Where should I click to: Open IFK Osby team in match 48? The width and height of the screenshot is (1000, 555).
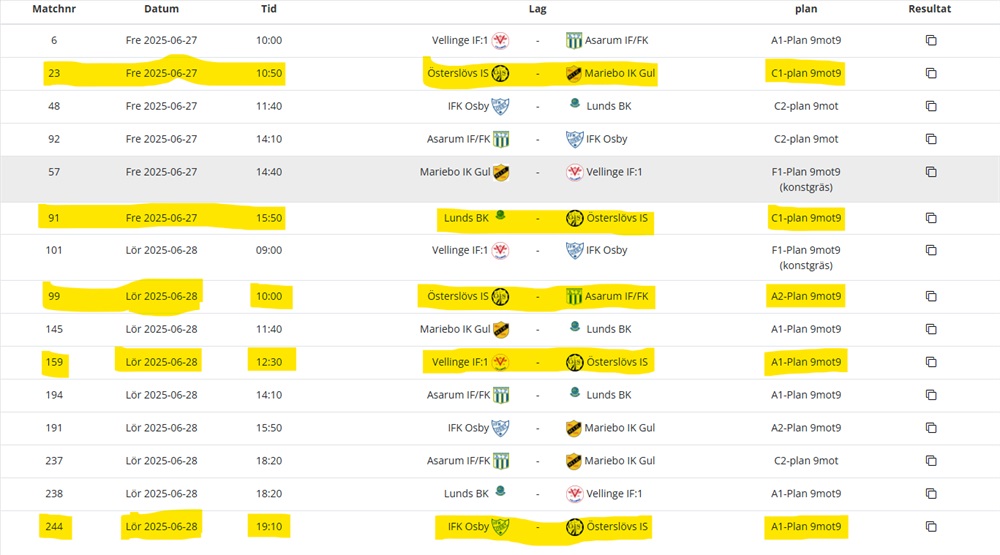click(468, 106)
